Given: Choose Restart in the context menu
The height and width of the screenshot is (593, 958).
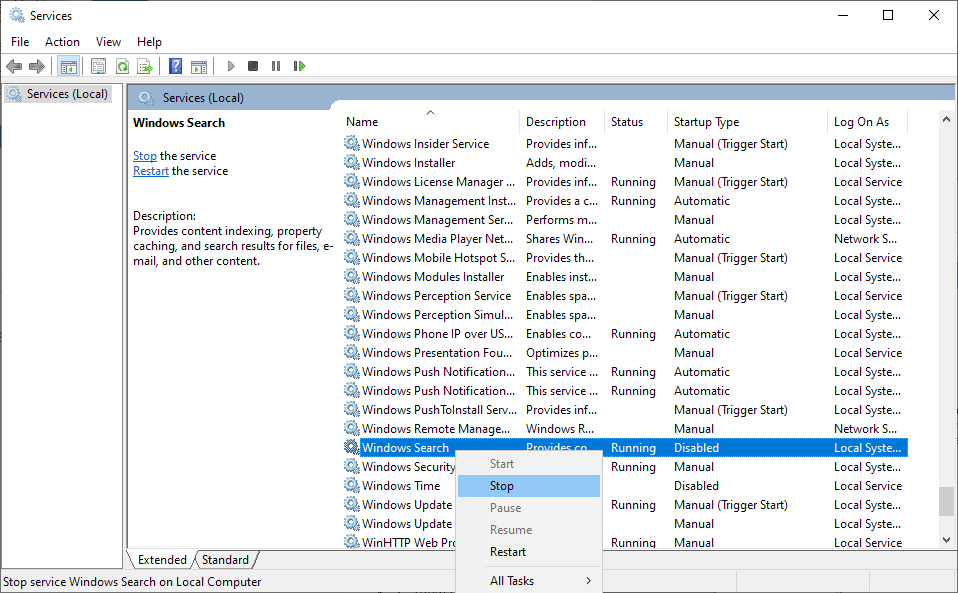Looking at the screenshot, I should [x=508, y=552].
